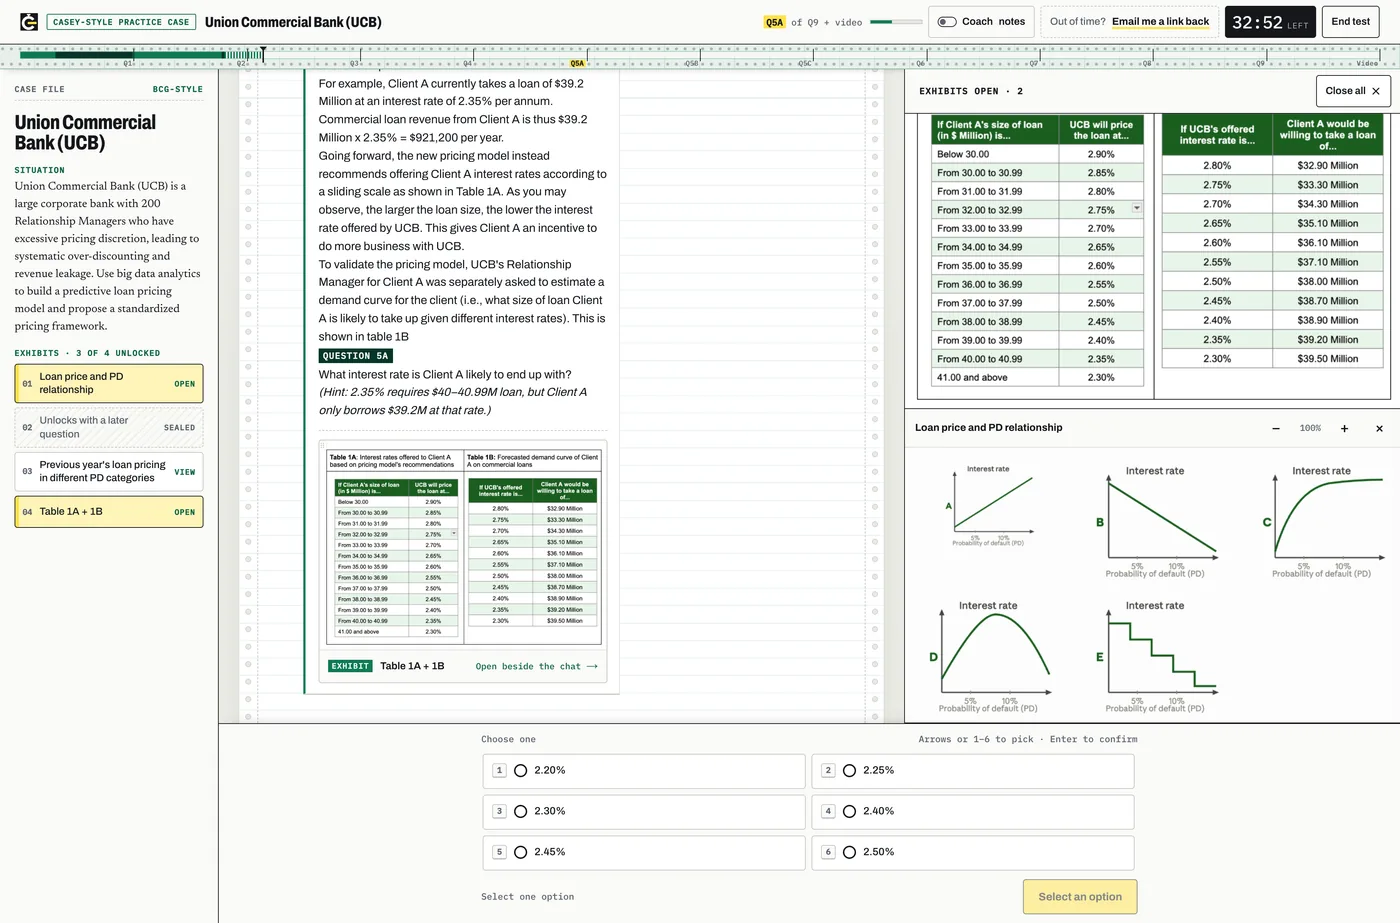Click sealed exhibit 02 Unlocks with a later question
Viewport: 1400px width, 923px height.
tap(109, 428)
